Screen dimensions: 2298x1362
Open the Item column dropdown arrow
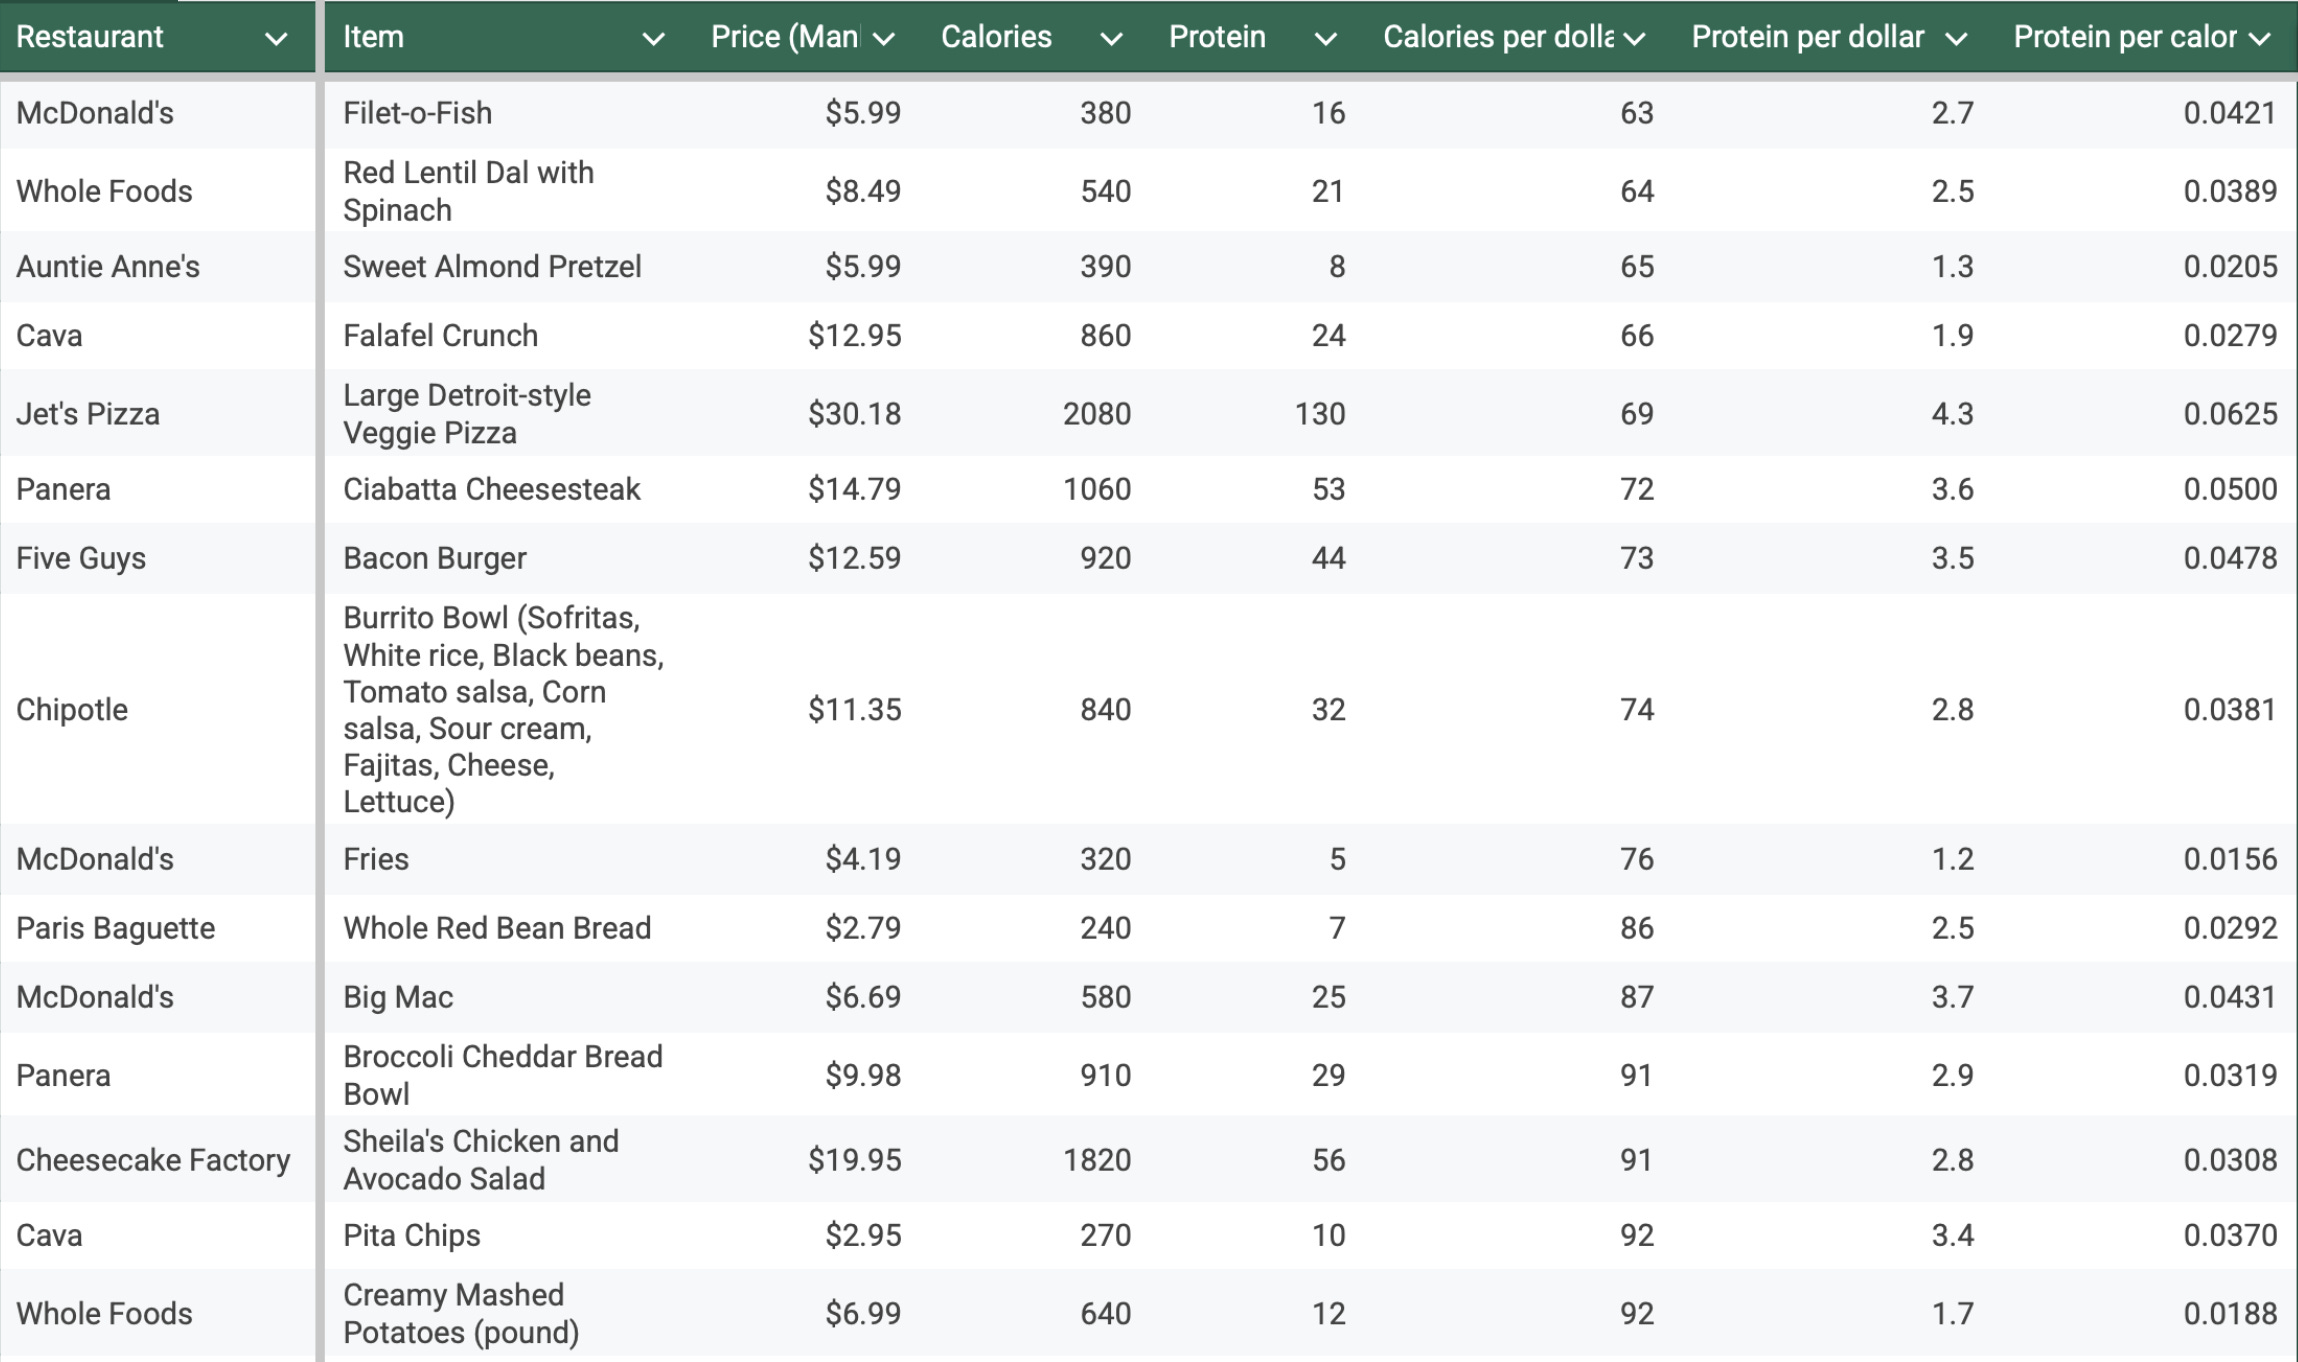point(653,39)
